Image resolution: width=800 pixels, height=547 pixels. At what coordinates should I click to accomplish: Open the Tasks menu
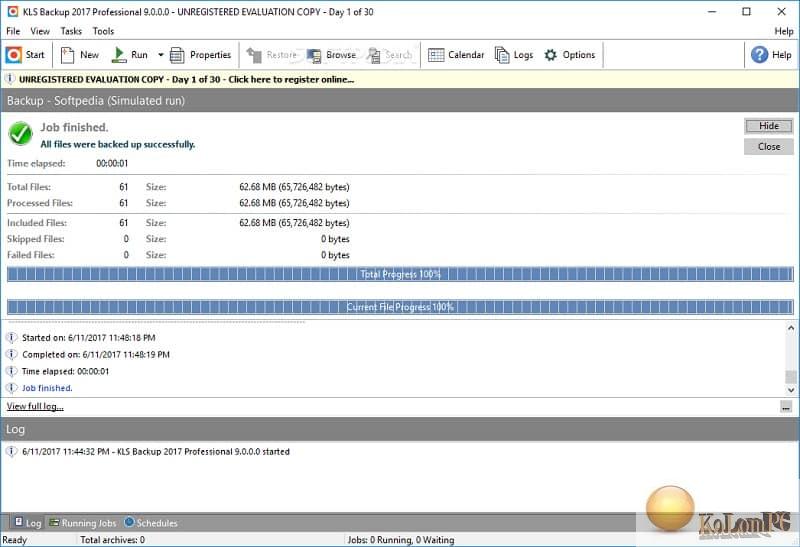tap(71, 31)
